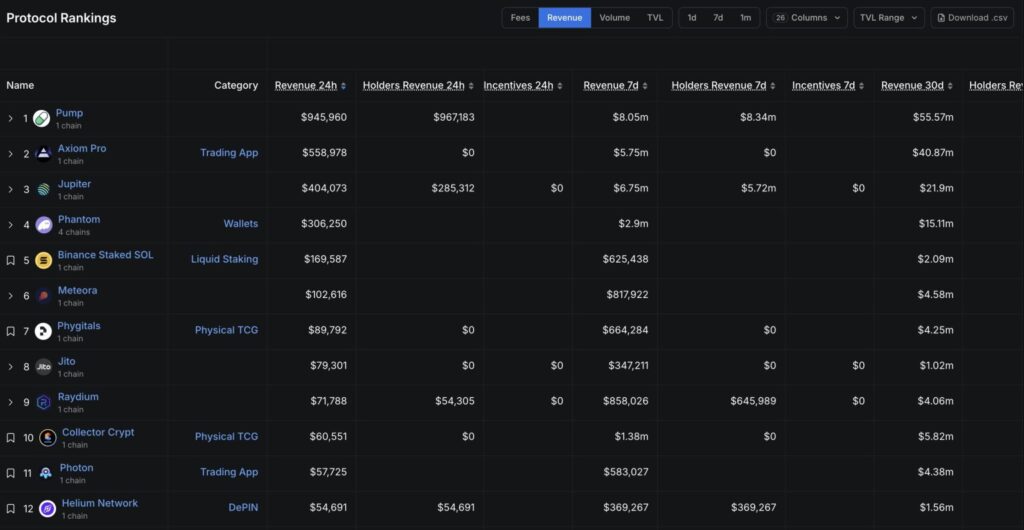The height and width of the screenshot is (530, 1024).
Task: Click the Phantom wallet logo icon
Action: click(43, 225)
